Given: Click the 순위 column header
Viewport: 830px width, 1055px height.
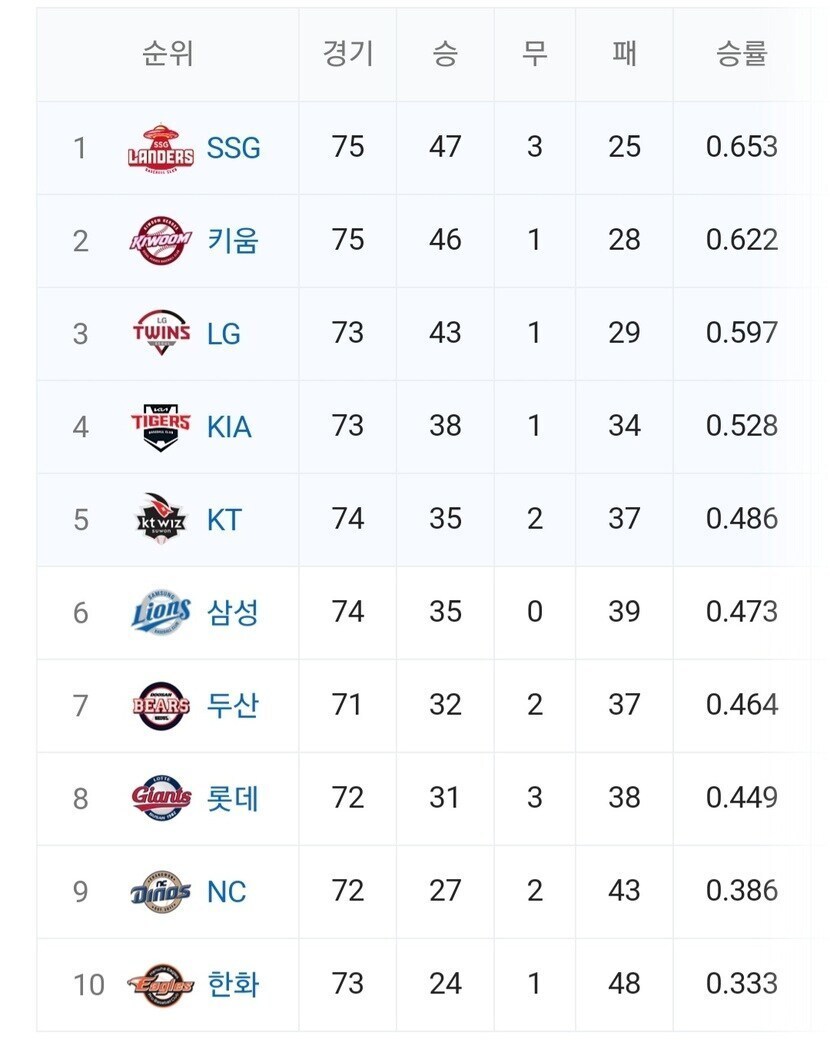Looking at the screenshot, I should (167, 54).
